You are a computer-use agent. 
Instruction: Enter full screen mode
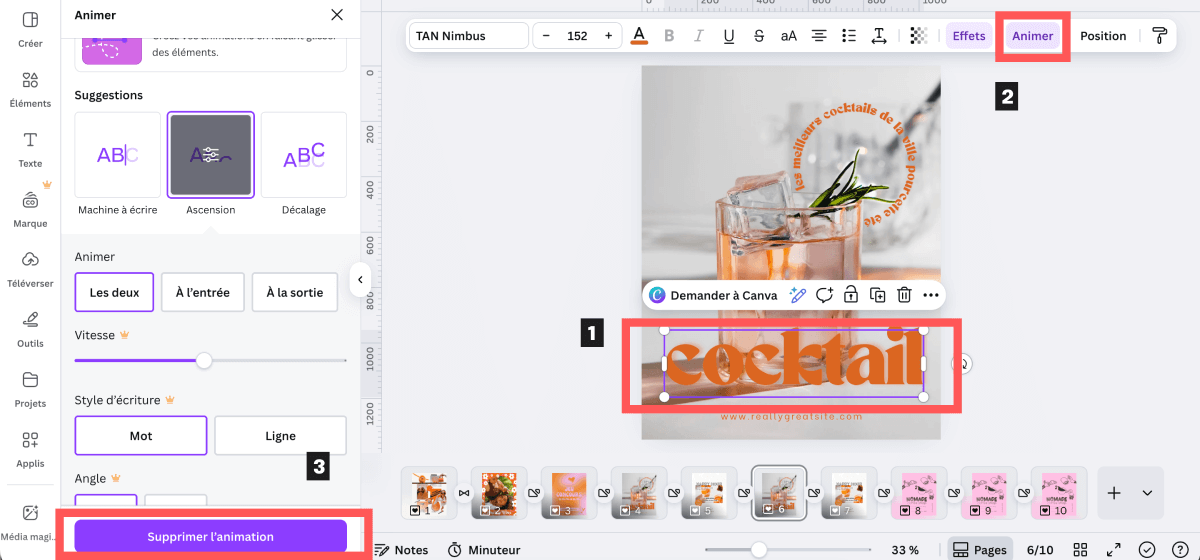tap(1113, 550)
